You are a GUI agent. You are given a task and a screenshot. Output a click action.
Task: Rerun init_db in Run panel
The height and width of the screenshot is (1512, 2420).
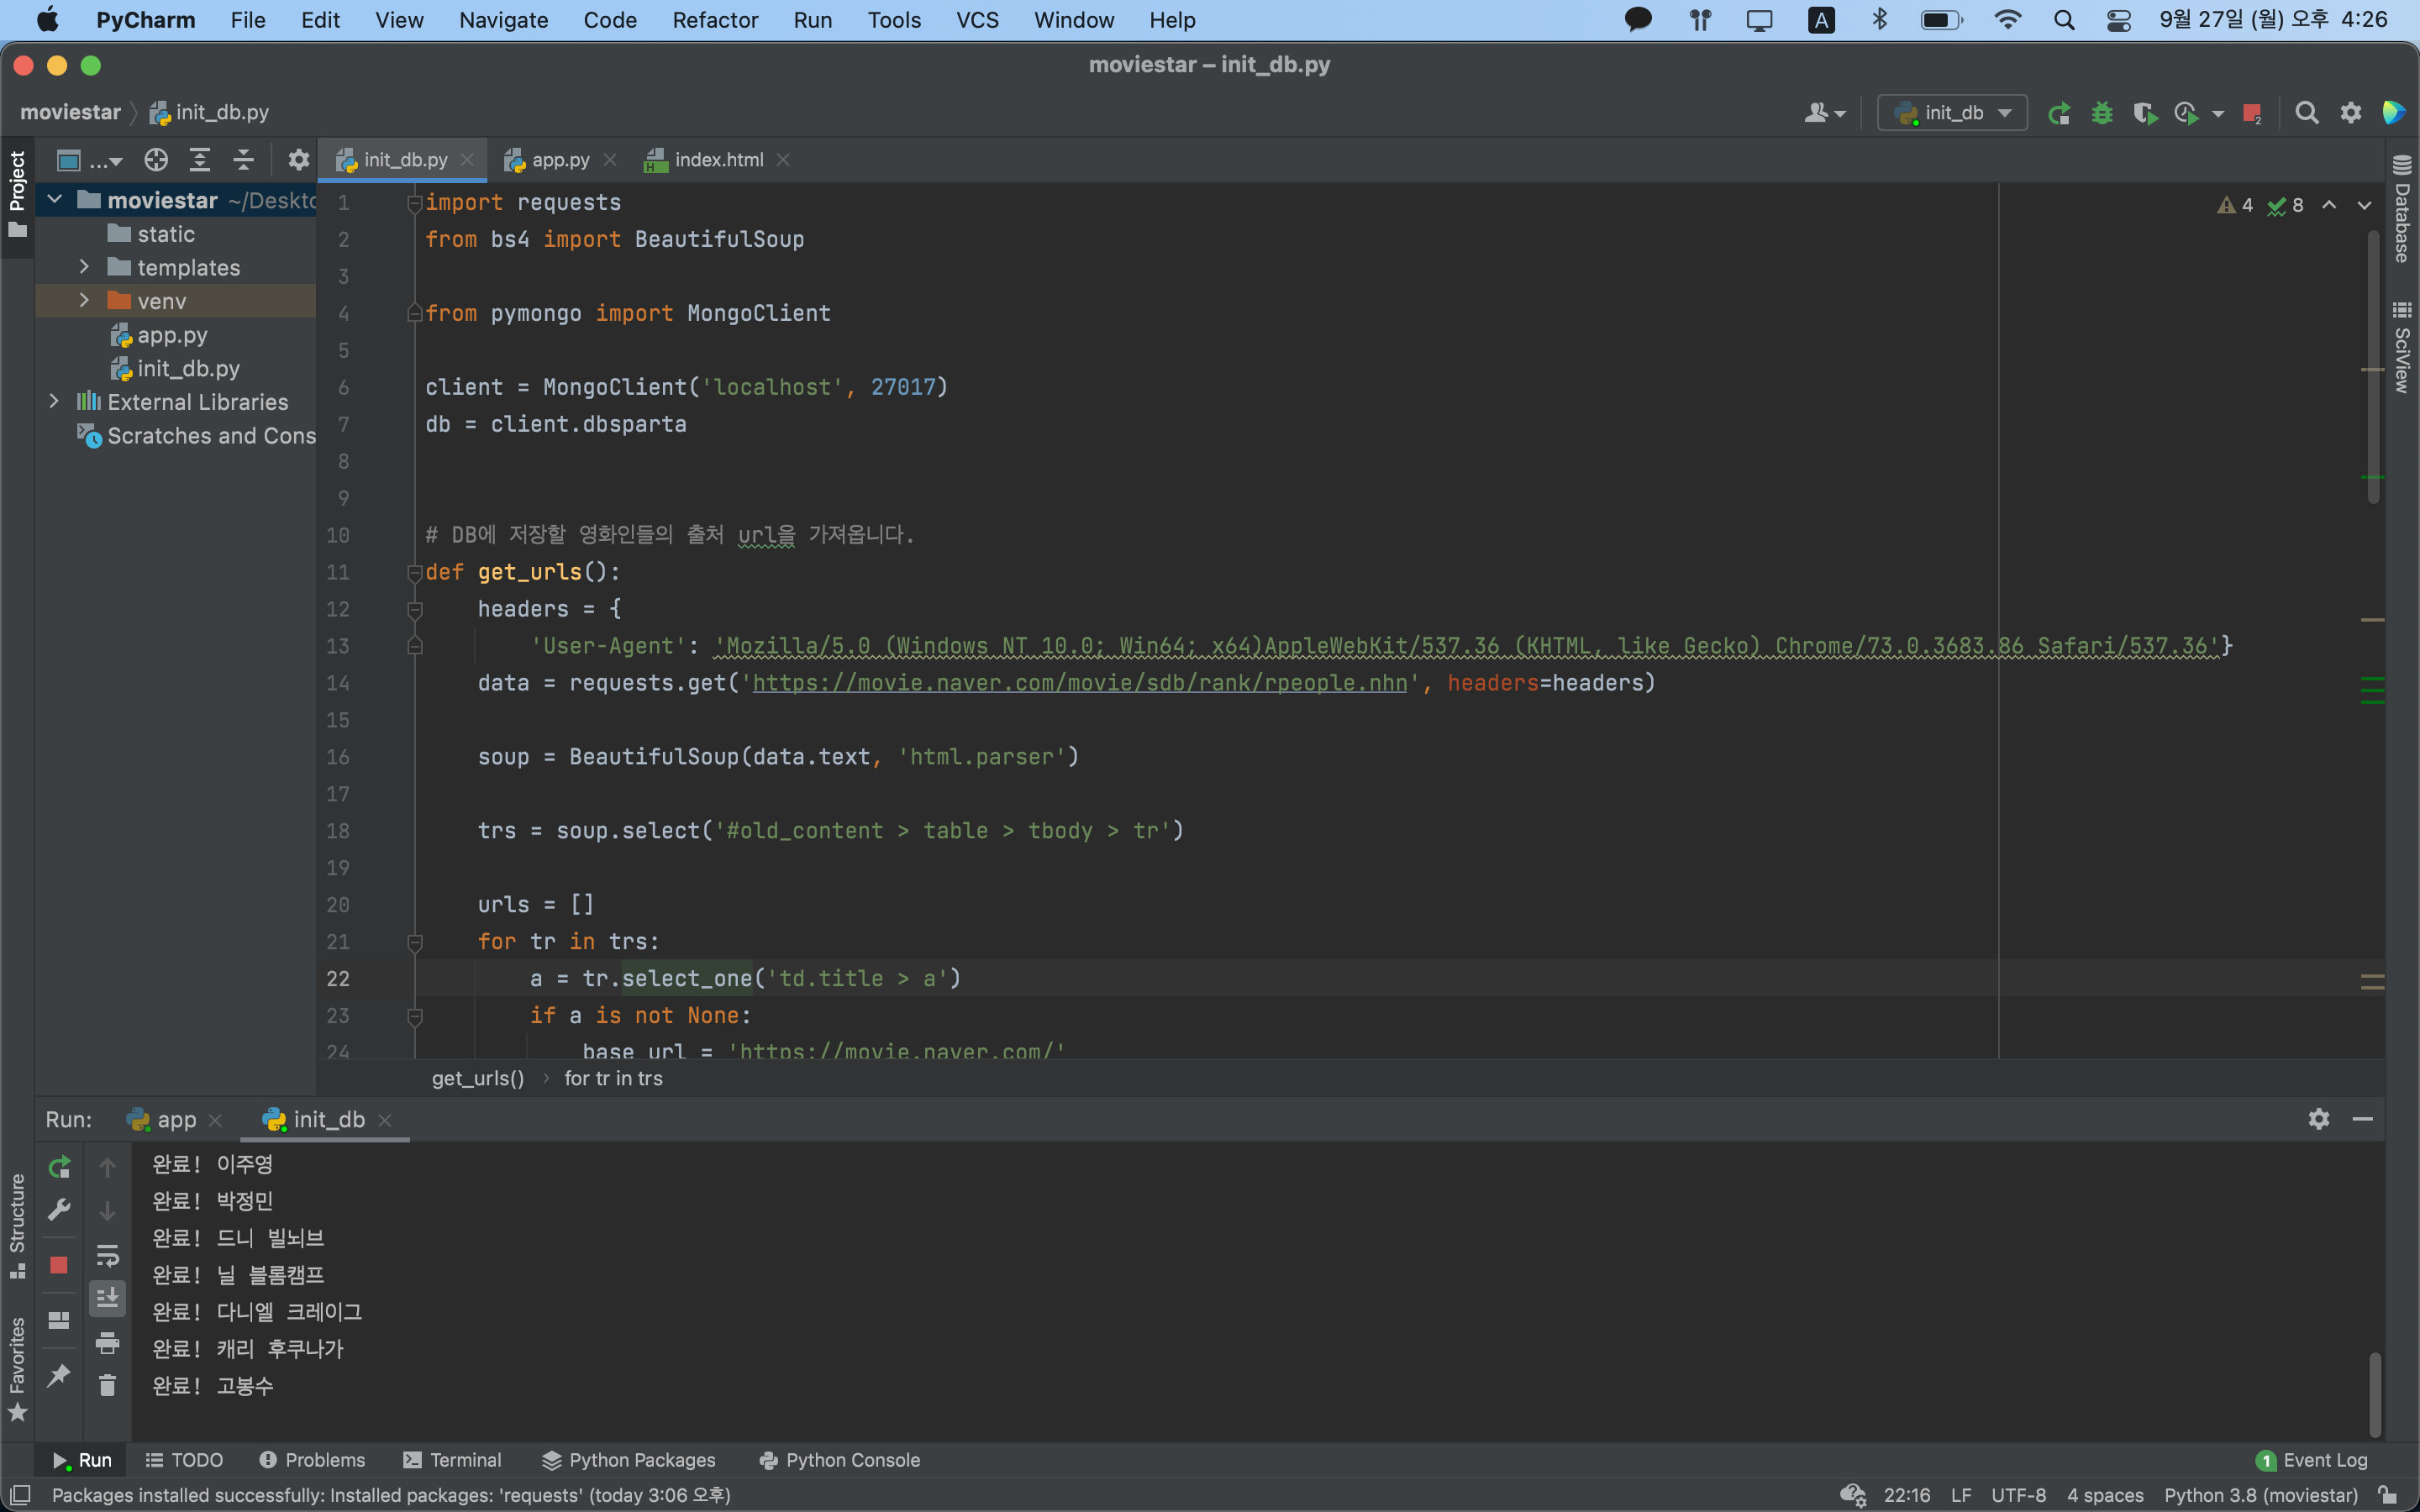(59, 1166)
